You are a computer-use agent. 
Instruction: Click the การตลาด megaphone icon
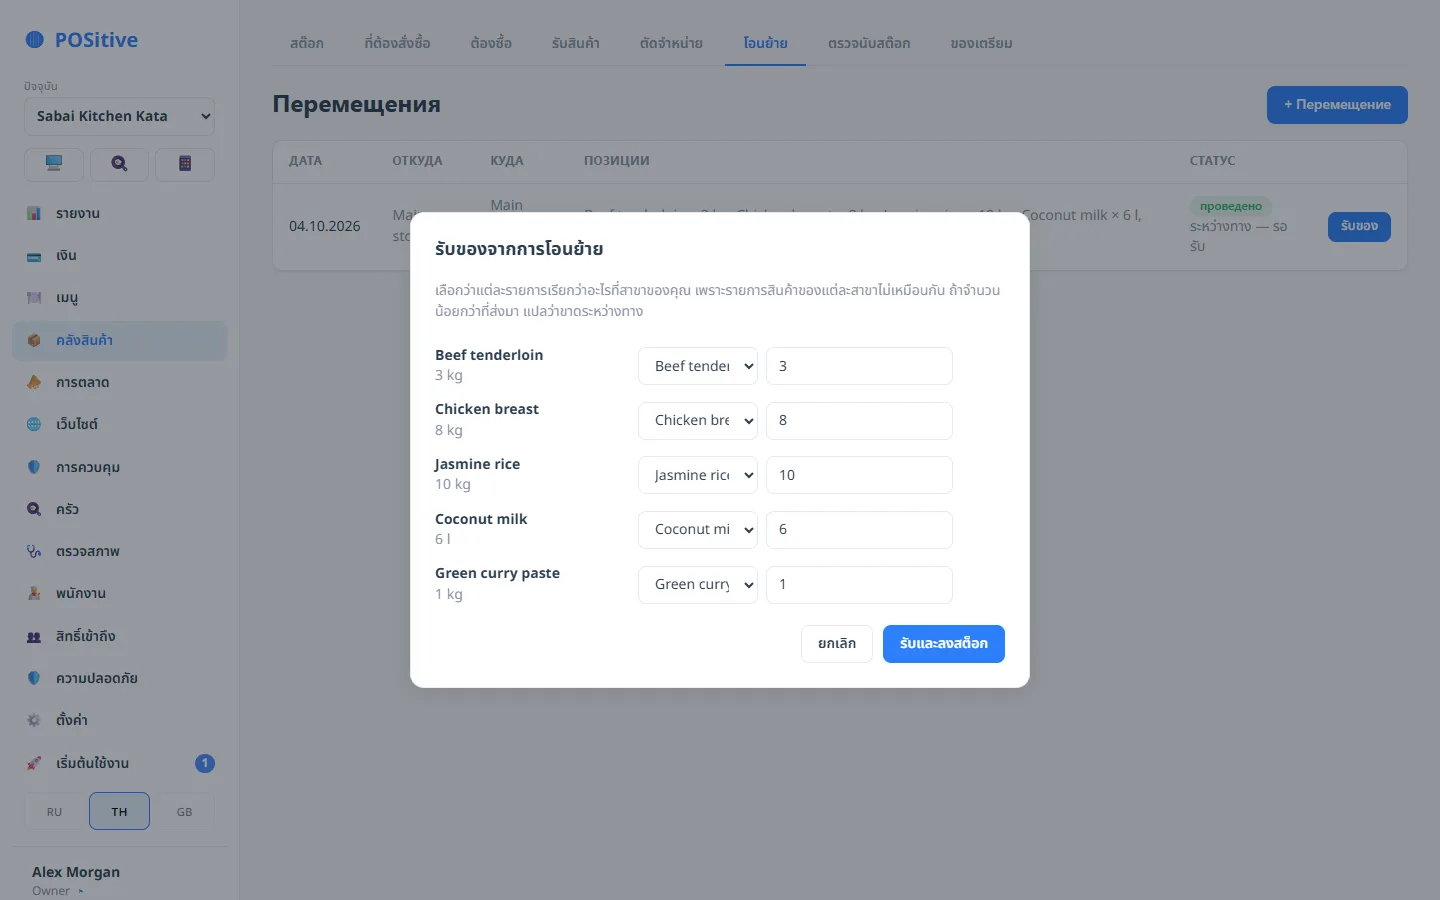point(34,383)
